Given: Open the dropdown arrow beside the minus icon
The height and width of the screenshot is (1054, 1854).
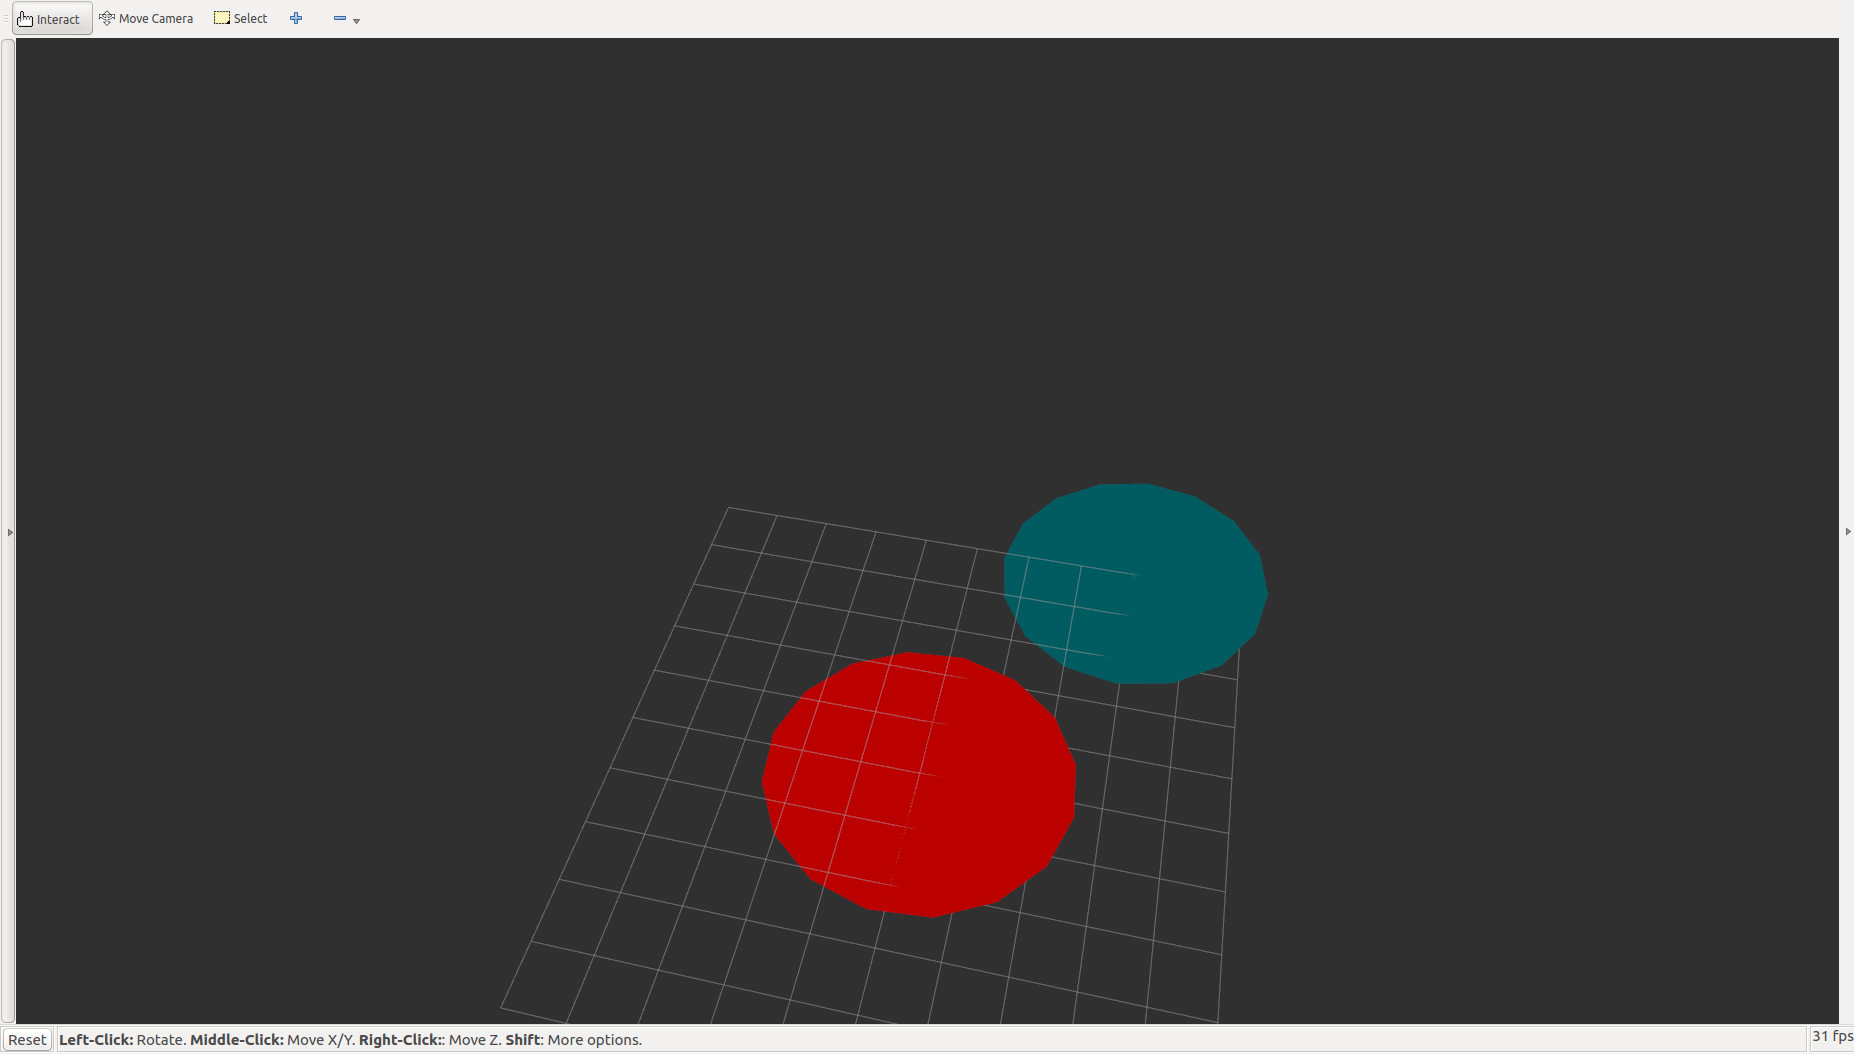Looking at the screenshot, I should (x=357, y=21).
